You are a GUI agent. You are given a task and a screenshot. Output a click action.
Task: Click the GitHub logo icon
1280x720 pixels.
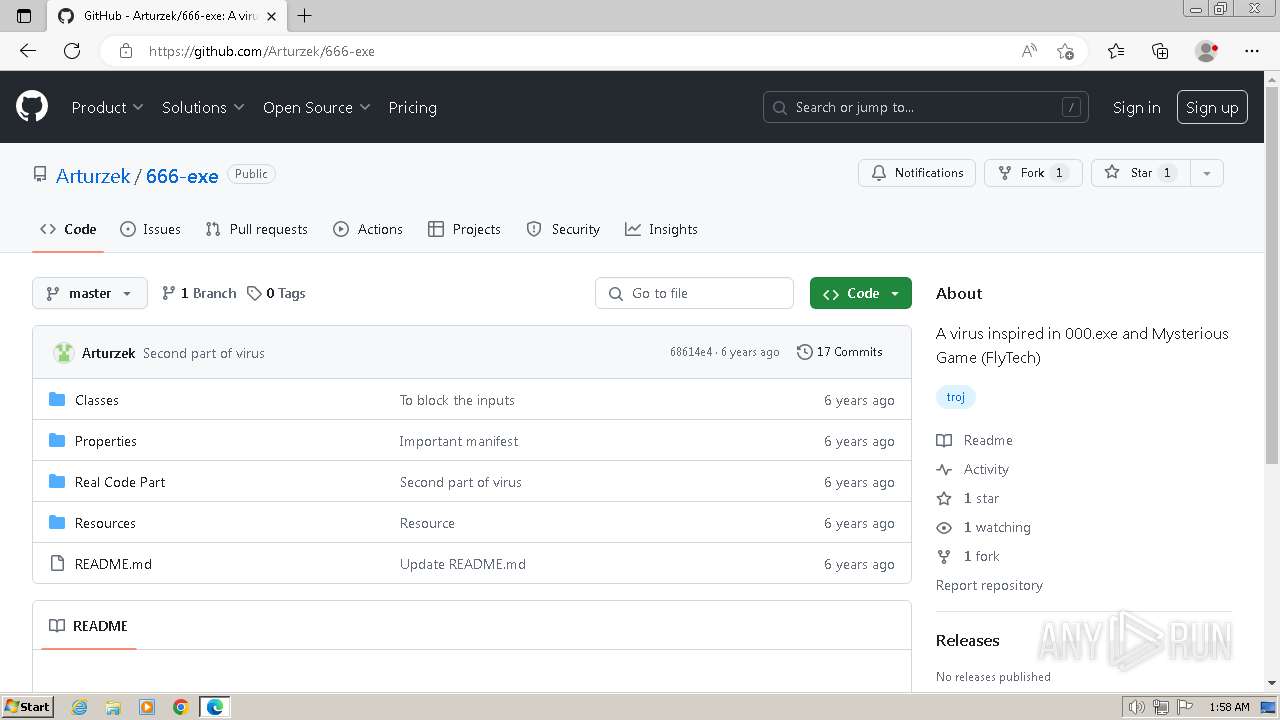pos(32,107)
